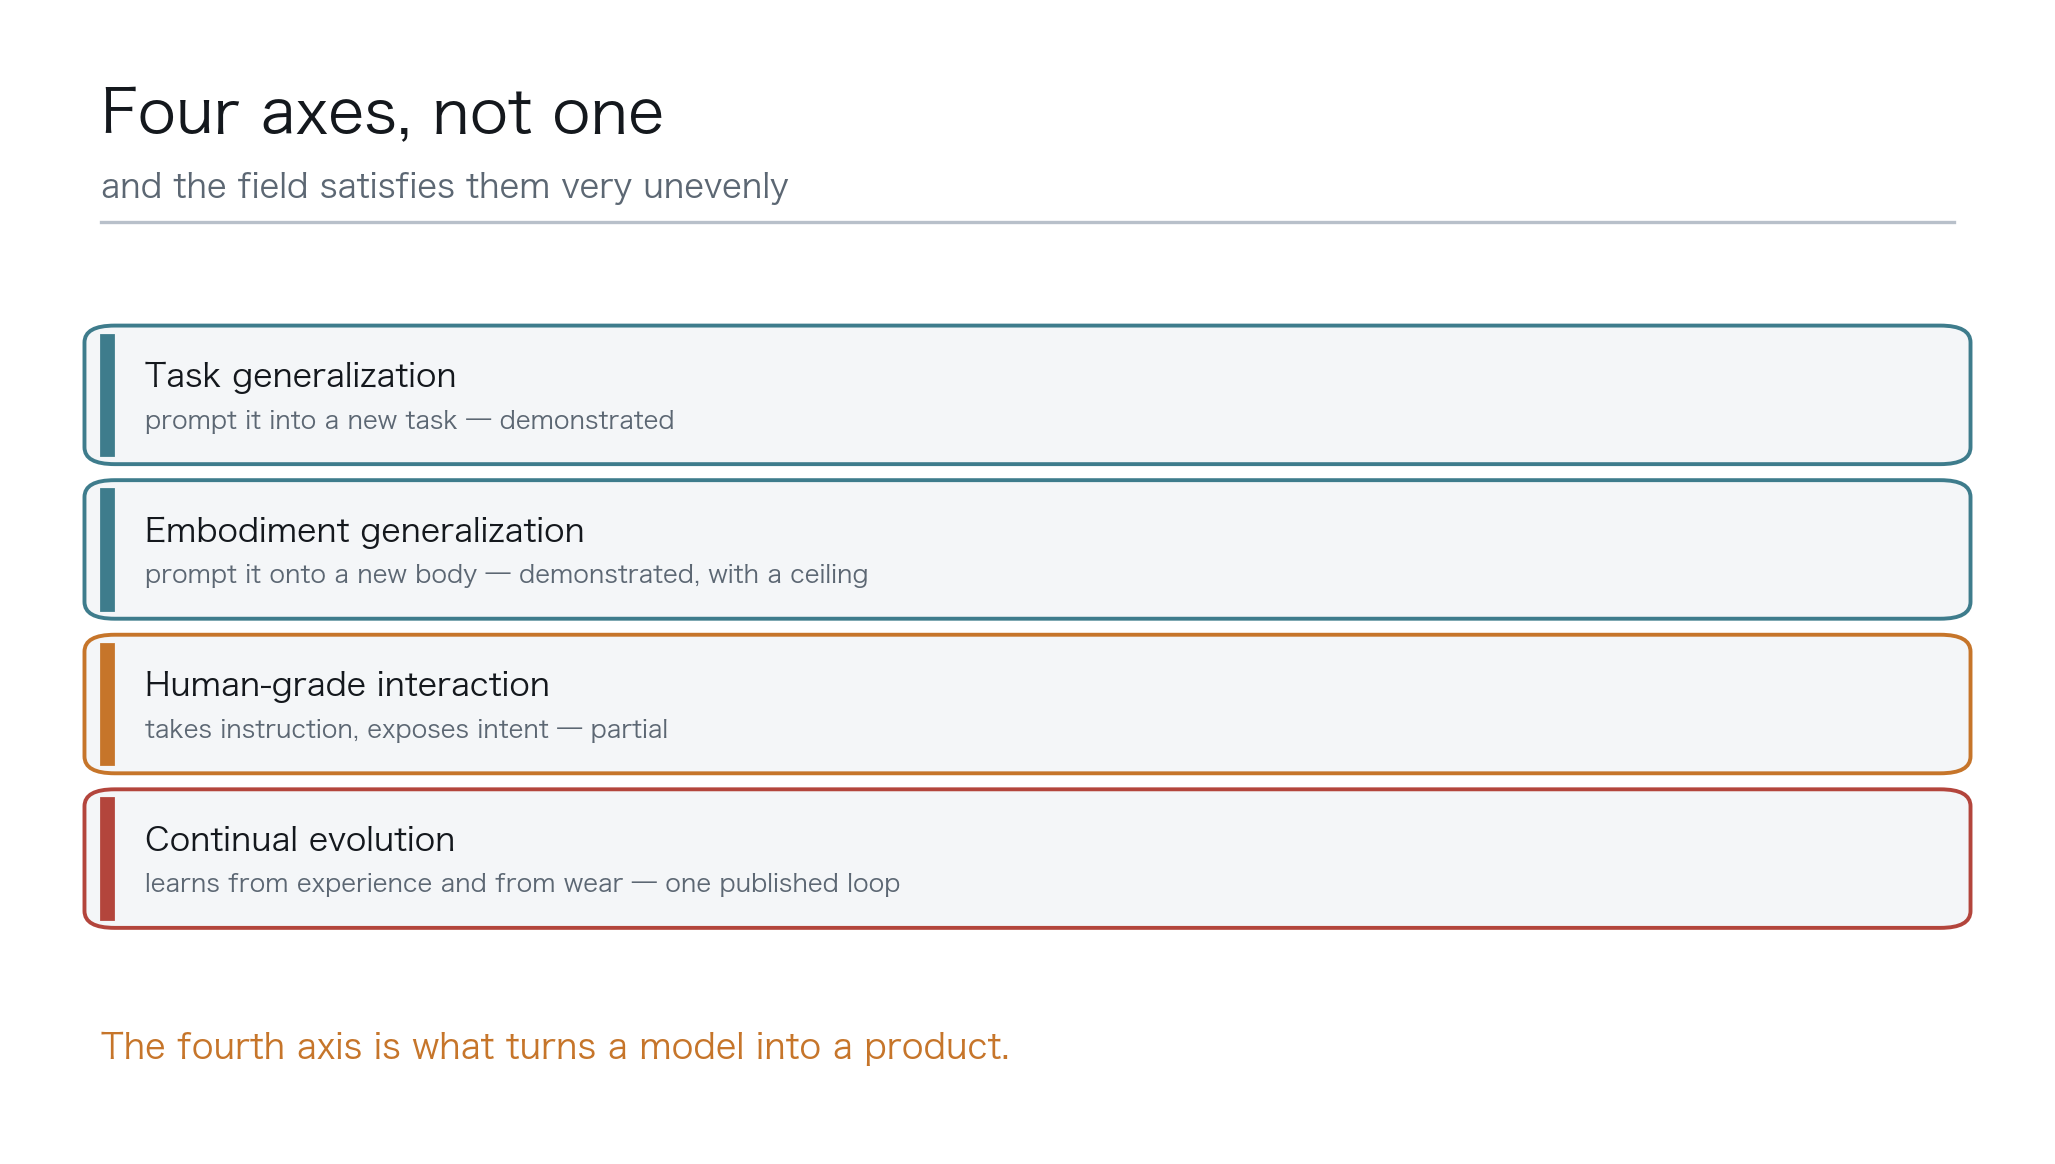Click the horizontal divider line under subtitle

pyautogui.click(x=1028, y=222)
